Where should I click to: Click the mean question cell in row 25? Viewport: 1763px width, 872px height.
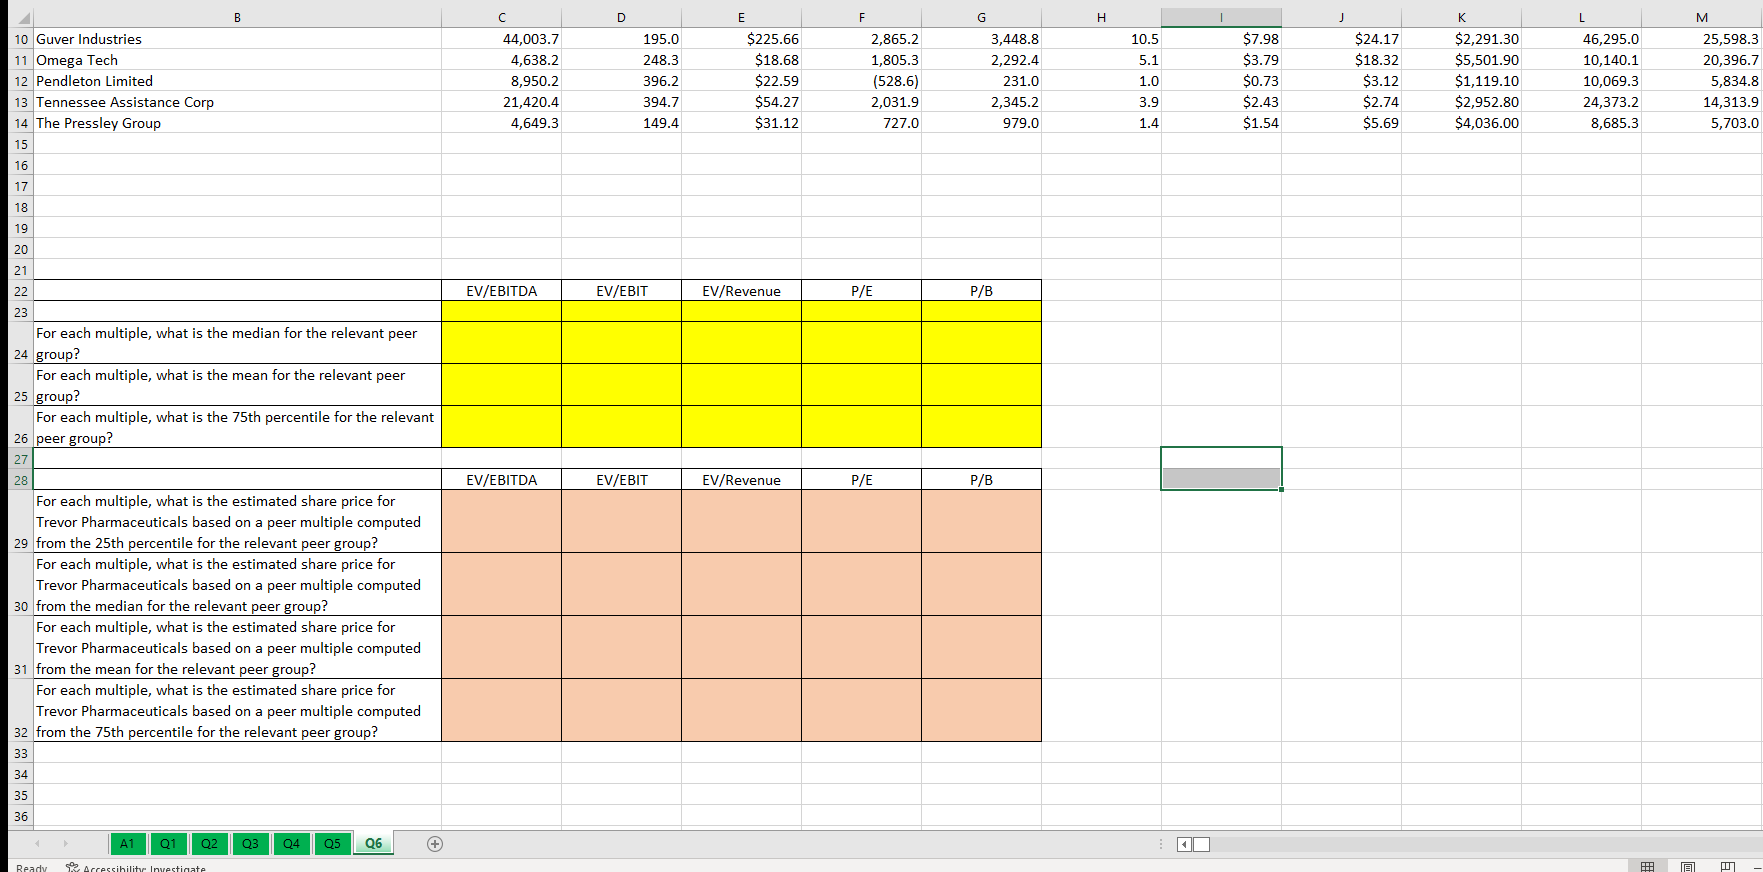click(x=237, y=385)
